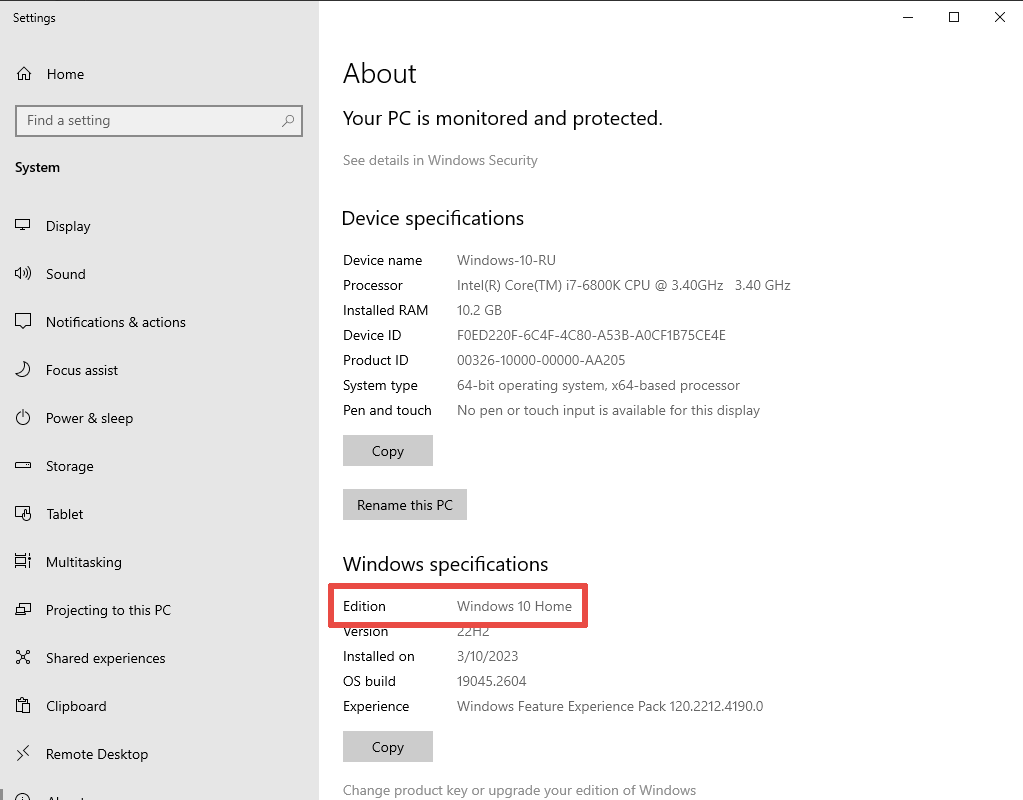Click OS build 19045.2604
This screenshot has width=1023, height=800.
(x=491, y=681)
